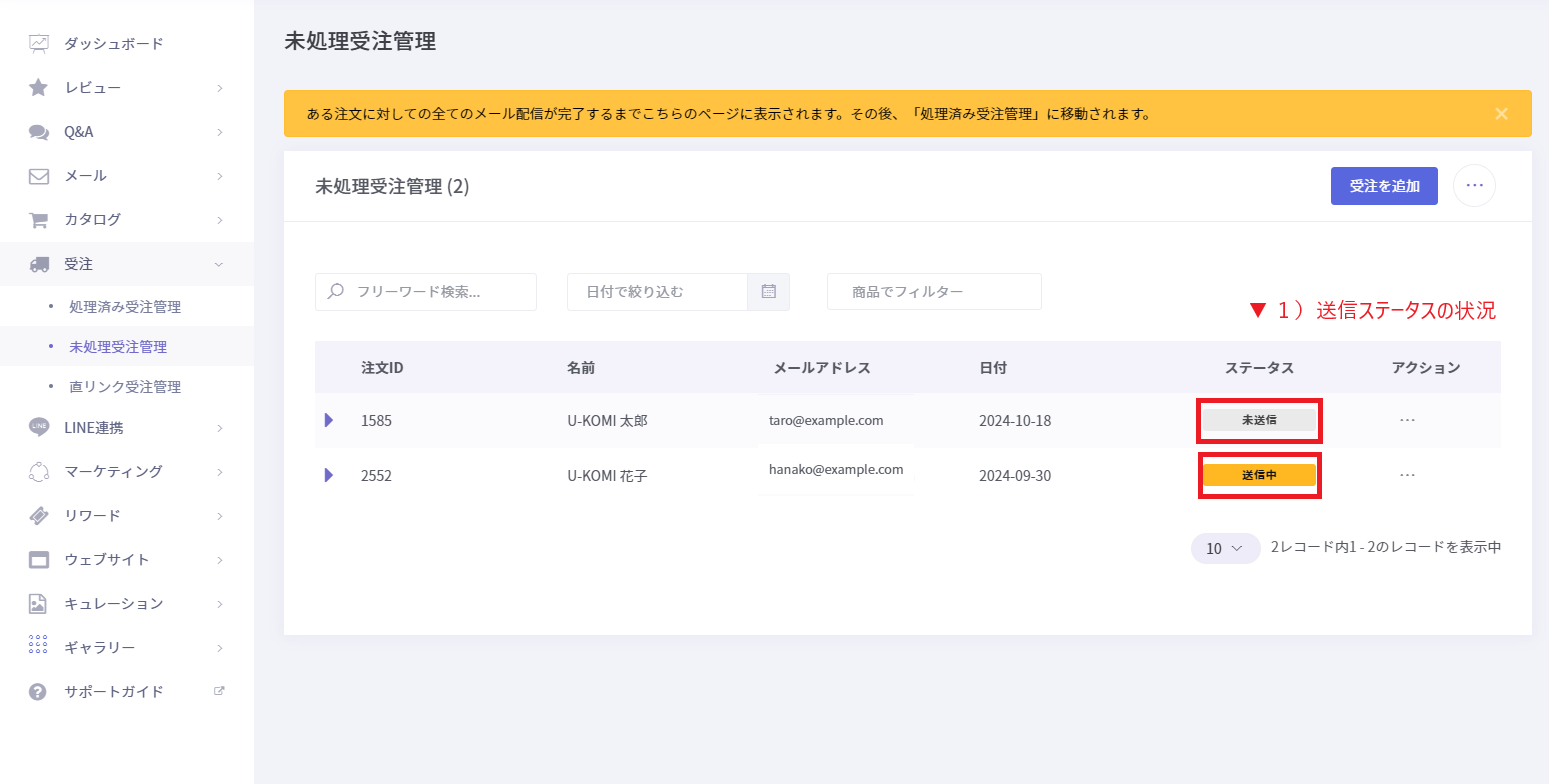The image size is (1549, 784).
Task: Open 処理済み受注管理 submenu item
Action: click(125, 307)
